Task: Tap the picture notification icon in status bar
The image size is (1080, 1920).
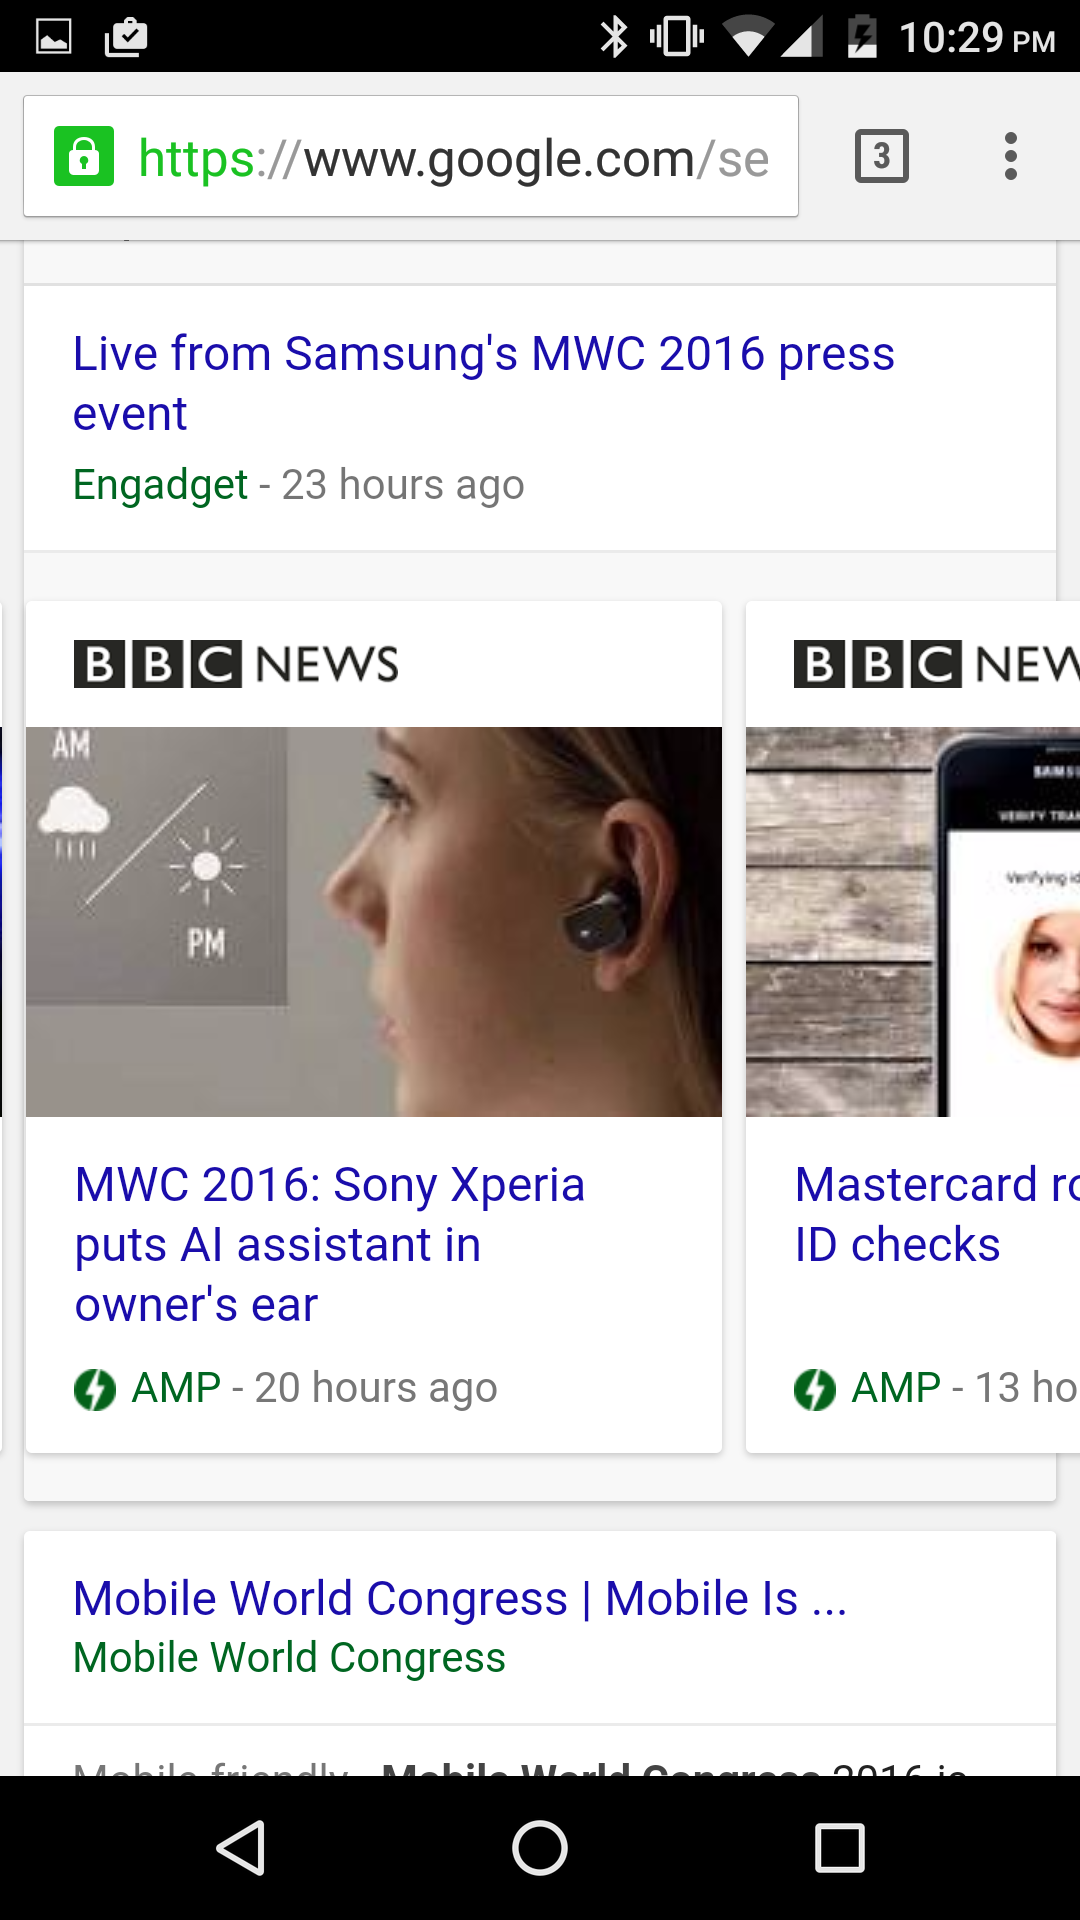Action: pyautogui.click(x=54, y=37)
